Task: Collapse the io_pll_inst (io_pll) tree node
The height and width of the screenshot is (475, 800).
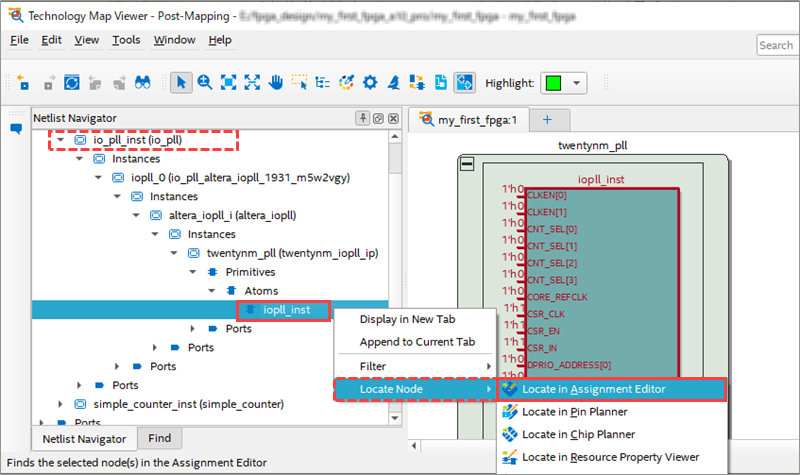Action: click(x=60, y=140)
